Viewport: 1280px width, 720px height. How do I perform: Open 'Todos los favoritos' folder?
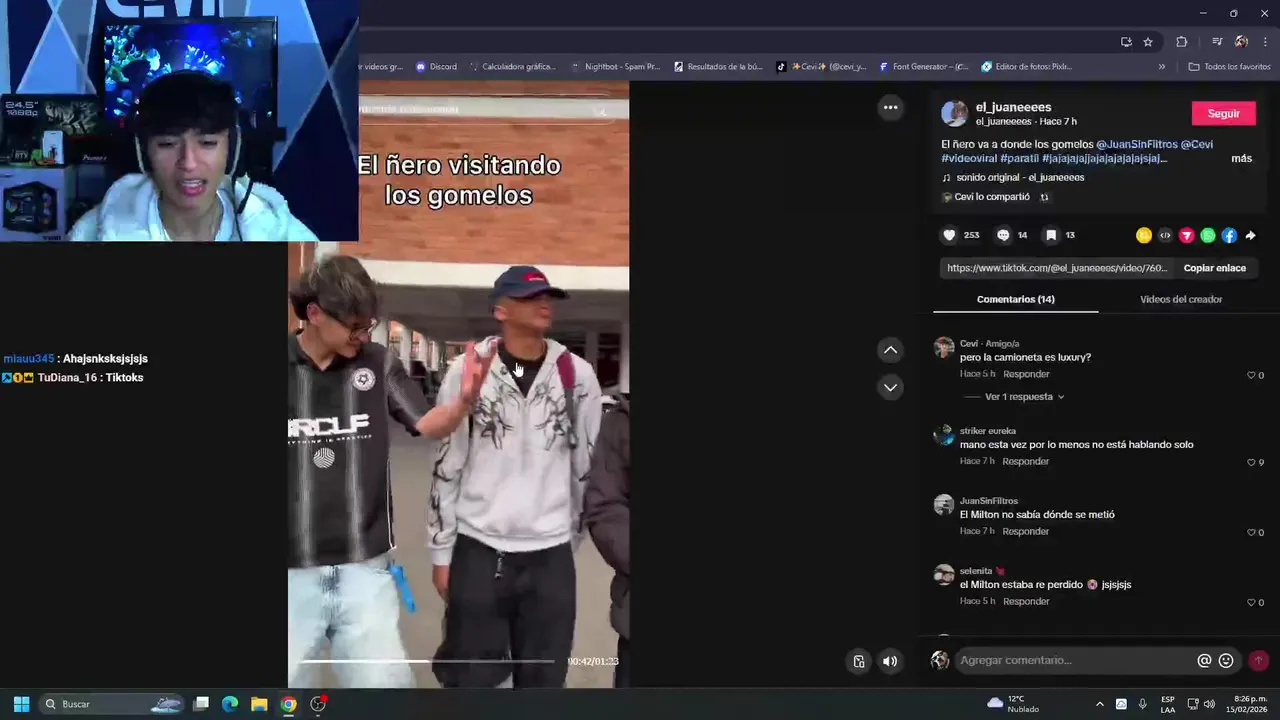[x=1229, y=67]
